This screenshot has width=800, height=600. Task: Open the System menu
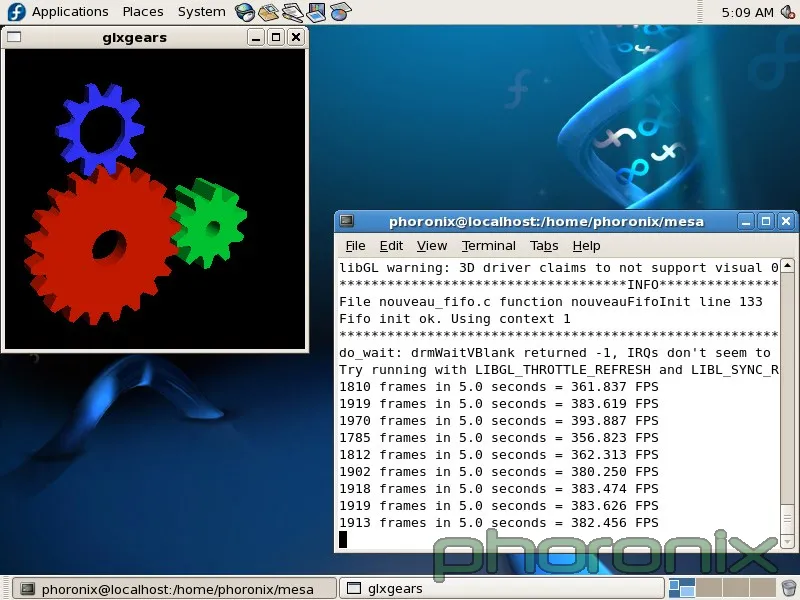click(202, 12)
